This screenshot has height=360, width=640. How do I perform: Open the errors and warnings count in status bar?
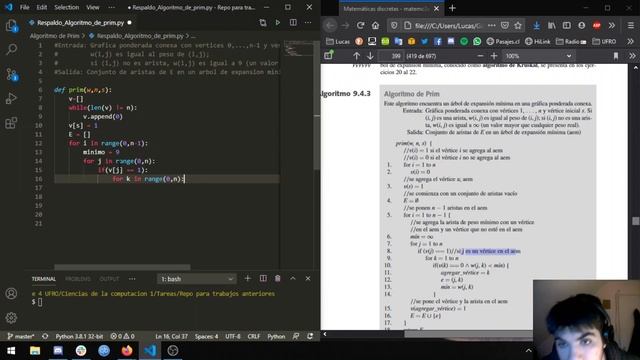tap(122, 336)
